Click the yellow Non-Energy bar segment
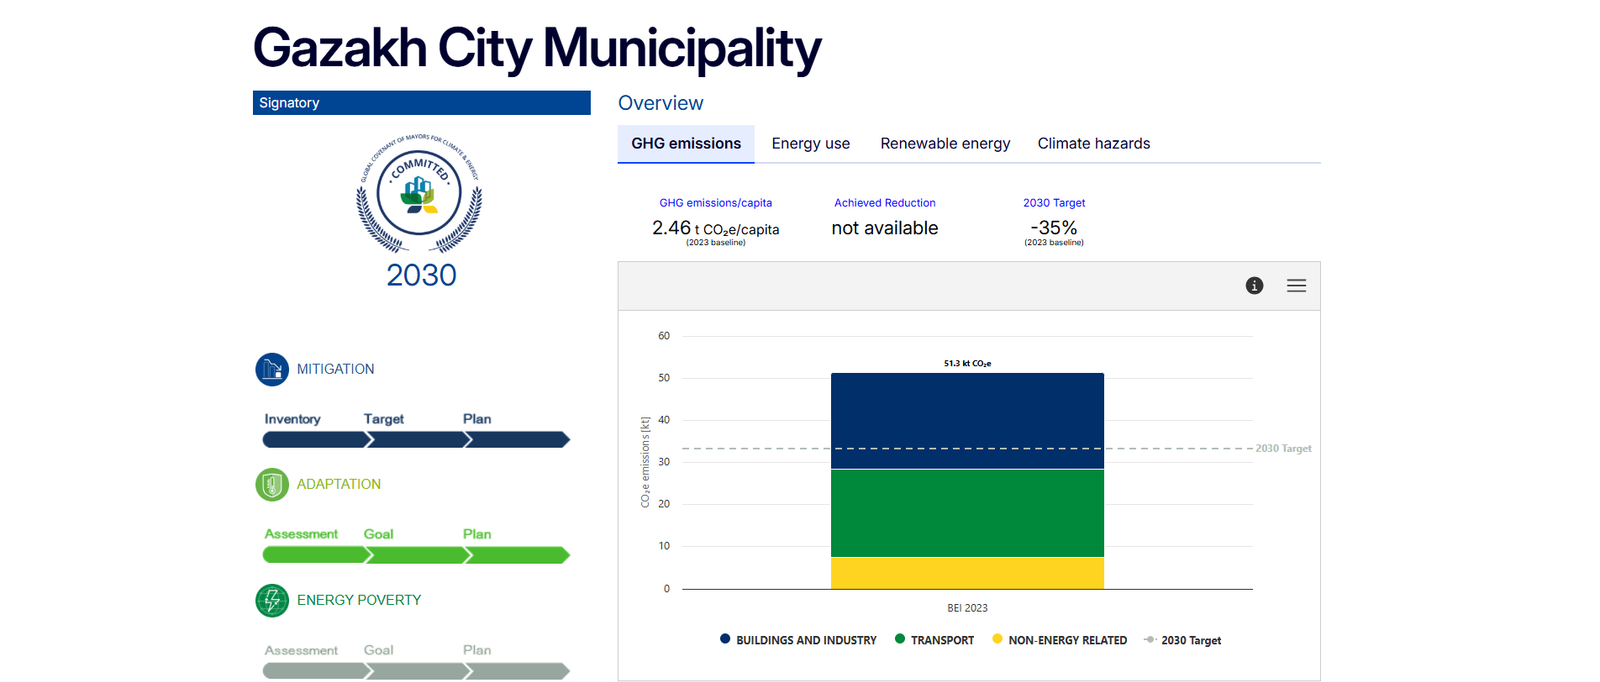Screen dimensions: 1600x682 pyautogui.click(x=967, y=573)
